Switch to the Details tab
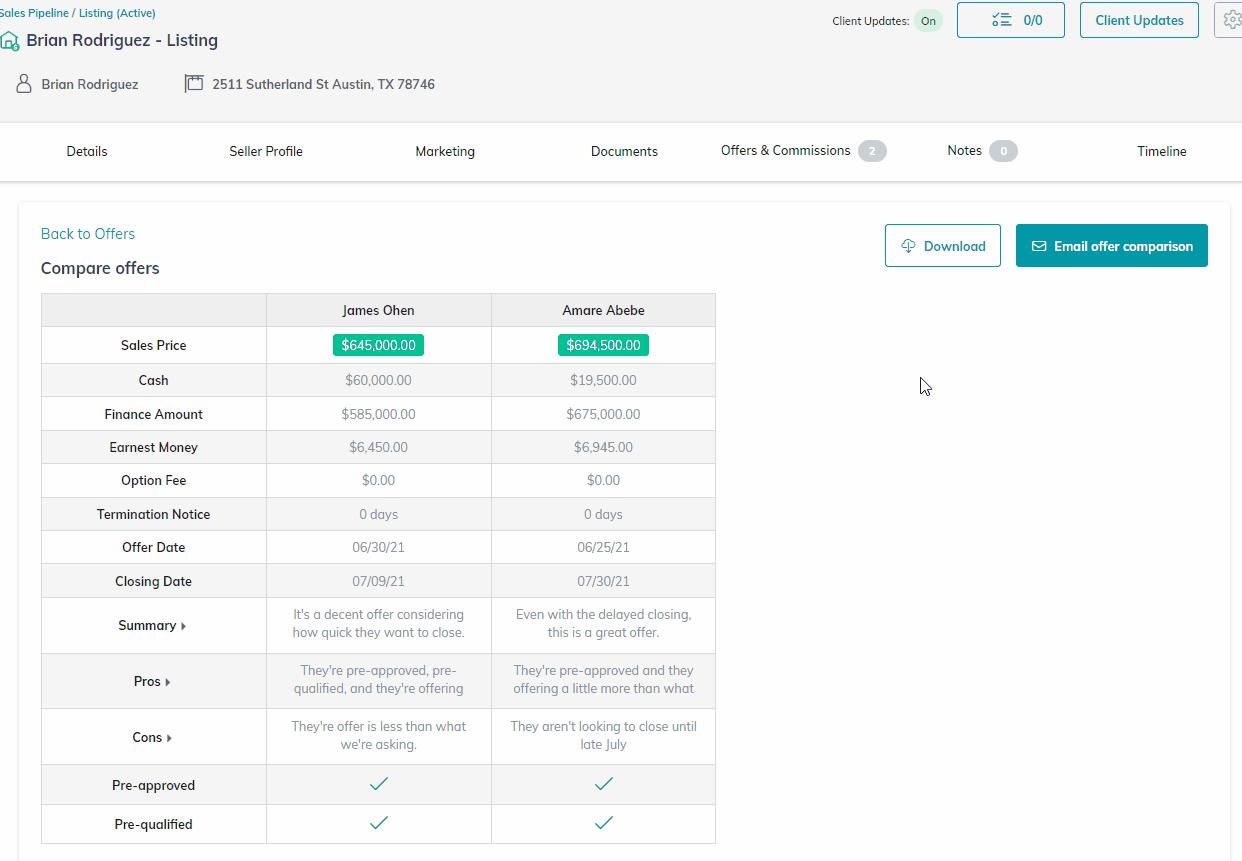 (87, 152)
